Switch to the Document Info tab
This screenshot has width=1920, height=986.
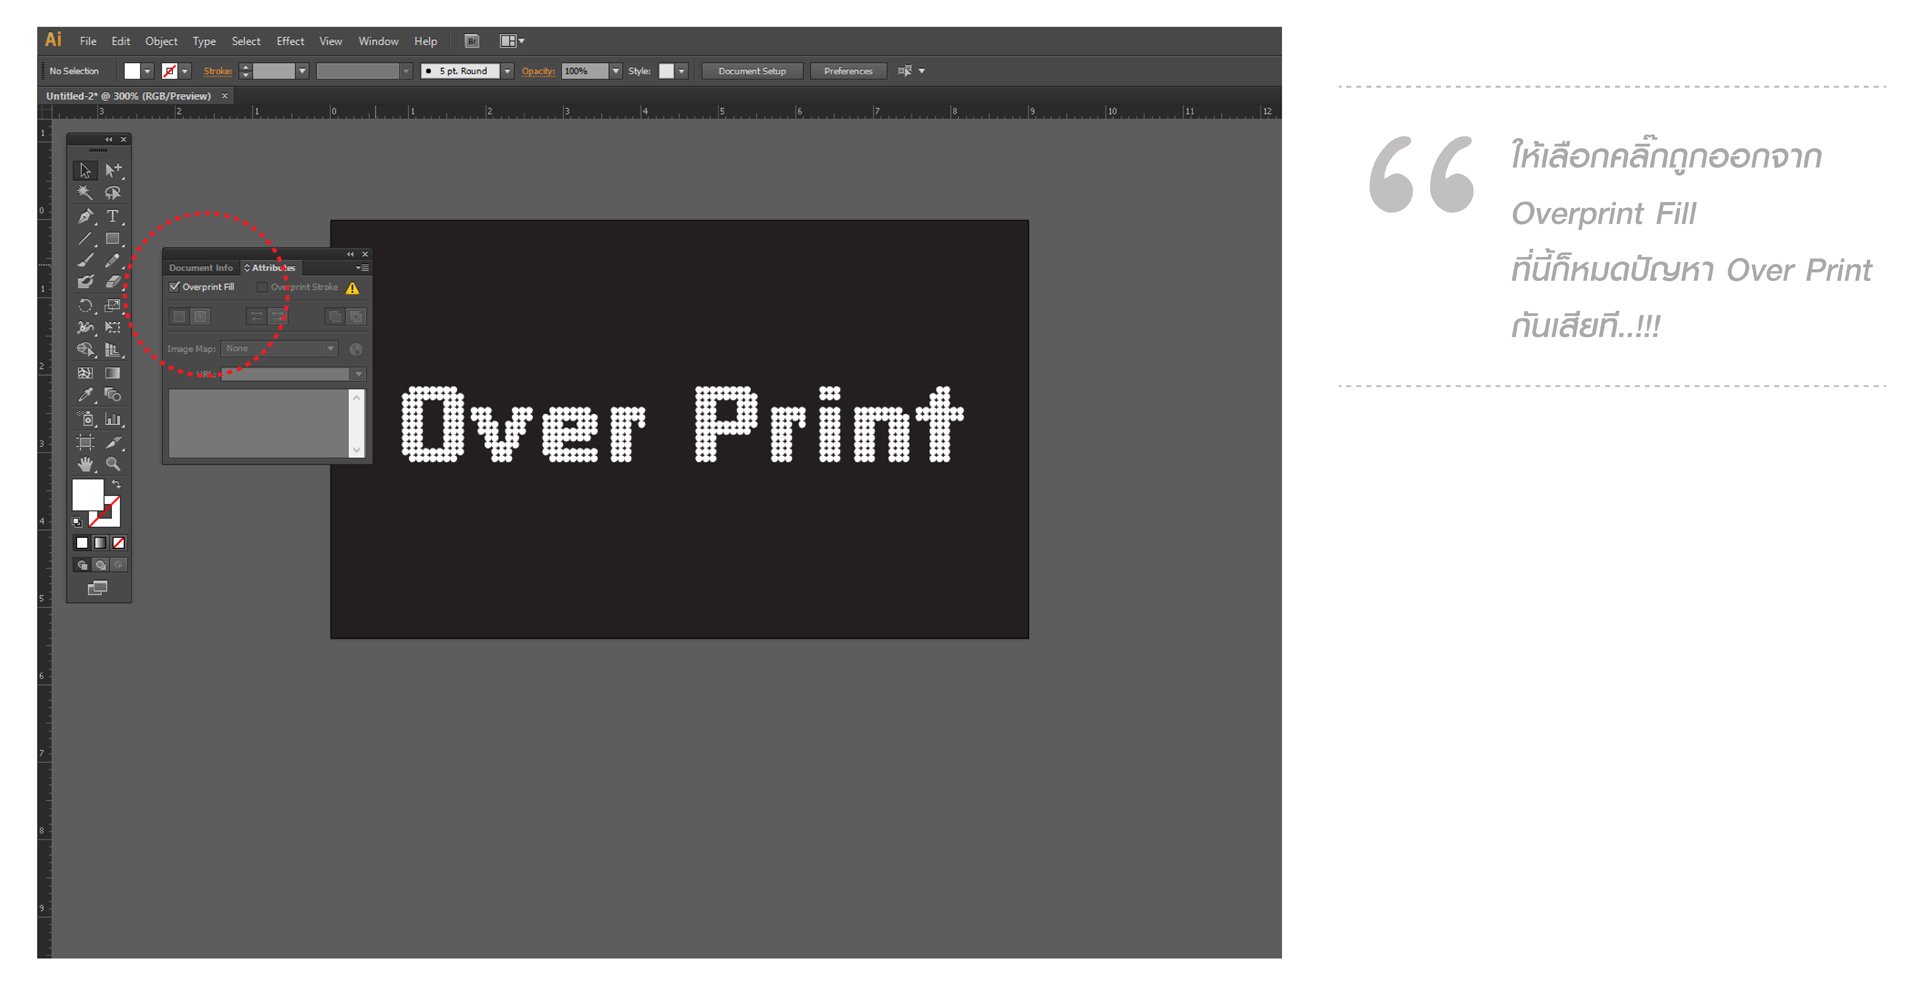click(200, 268)
